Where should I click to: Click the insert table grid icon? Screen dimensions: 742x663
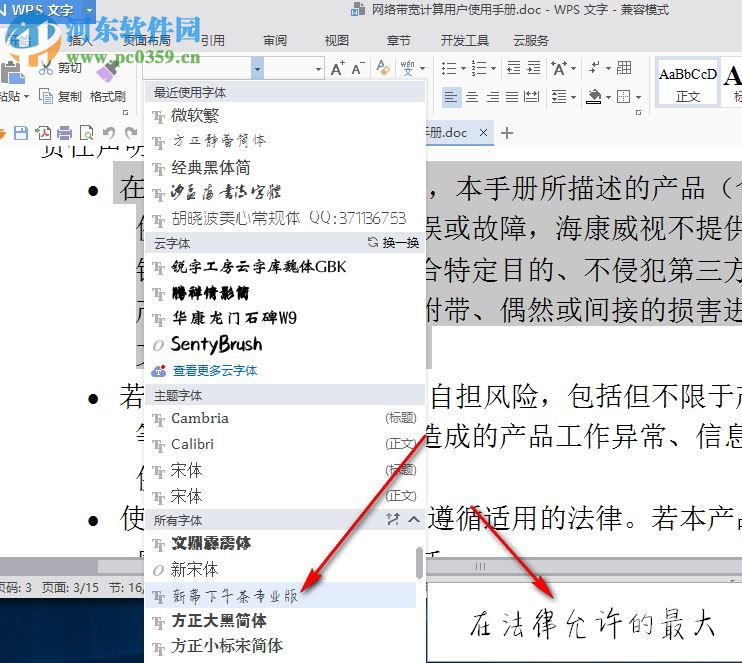624,68
